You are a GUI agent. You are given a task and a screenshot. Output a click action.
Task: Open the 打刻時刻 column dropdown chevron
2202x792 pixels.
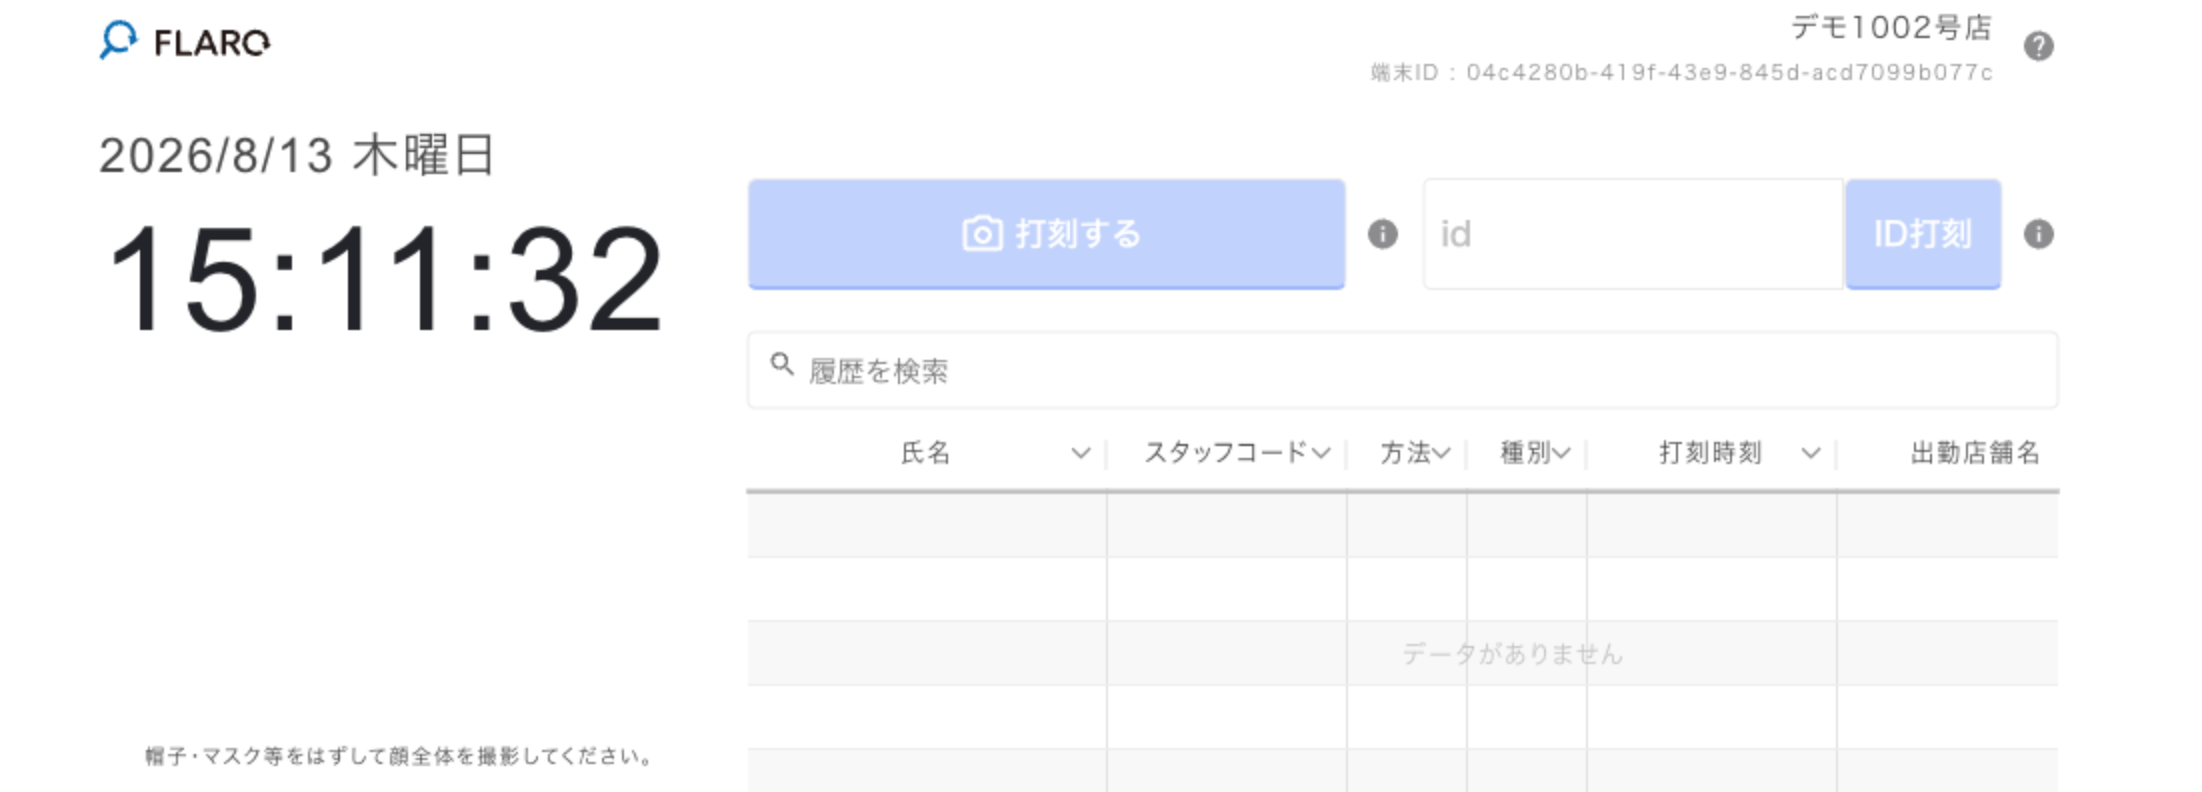1810,453
